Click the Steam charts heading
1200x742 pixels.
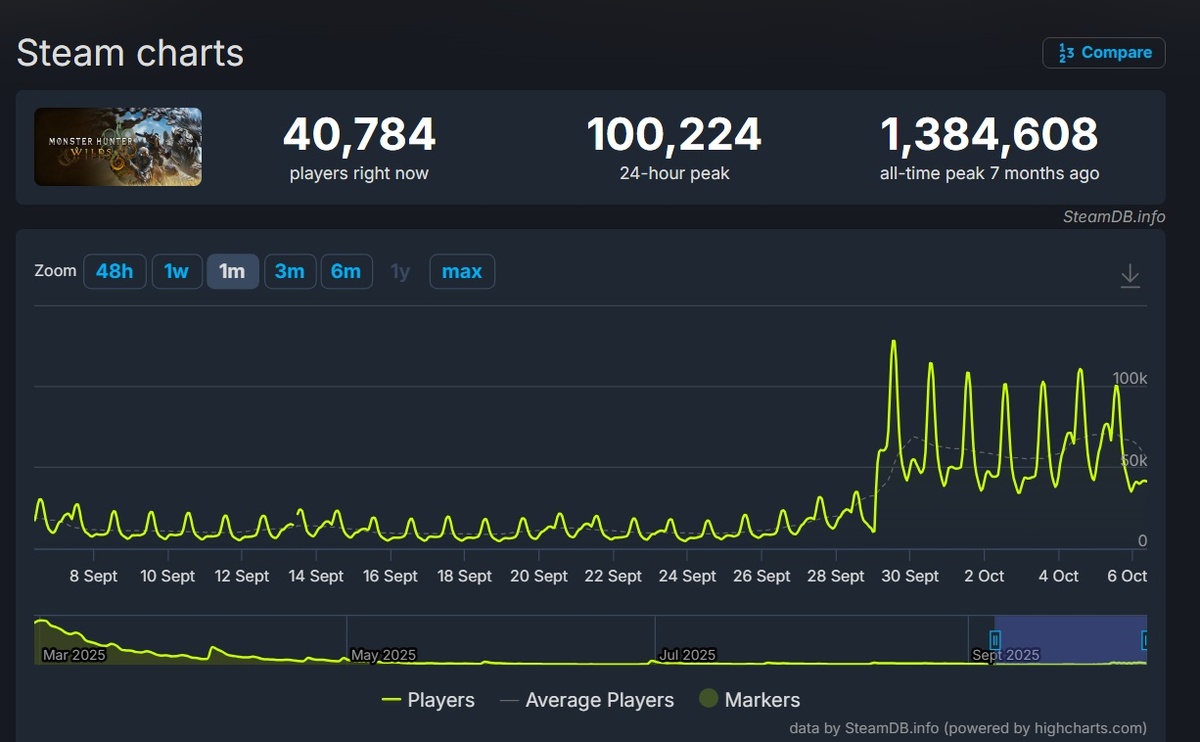[x=130, y=53]
